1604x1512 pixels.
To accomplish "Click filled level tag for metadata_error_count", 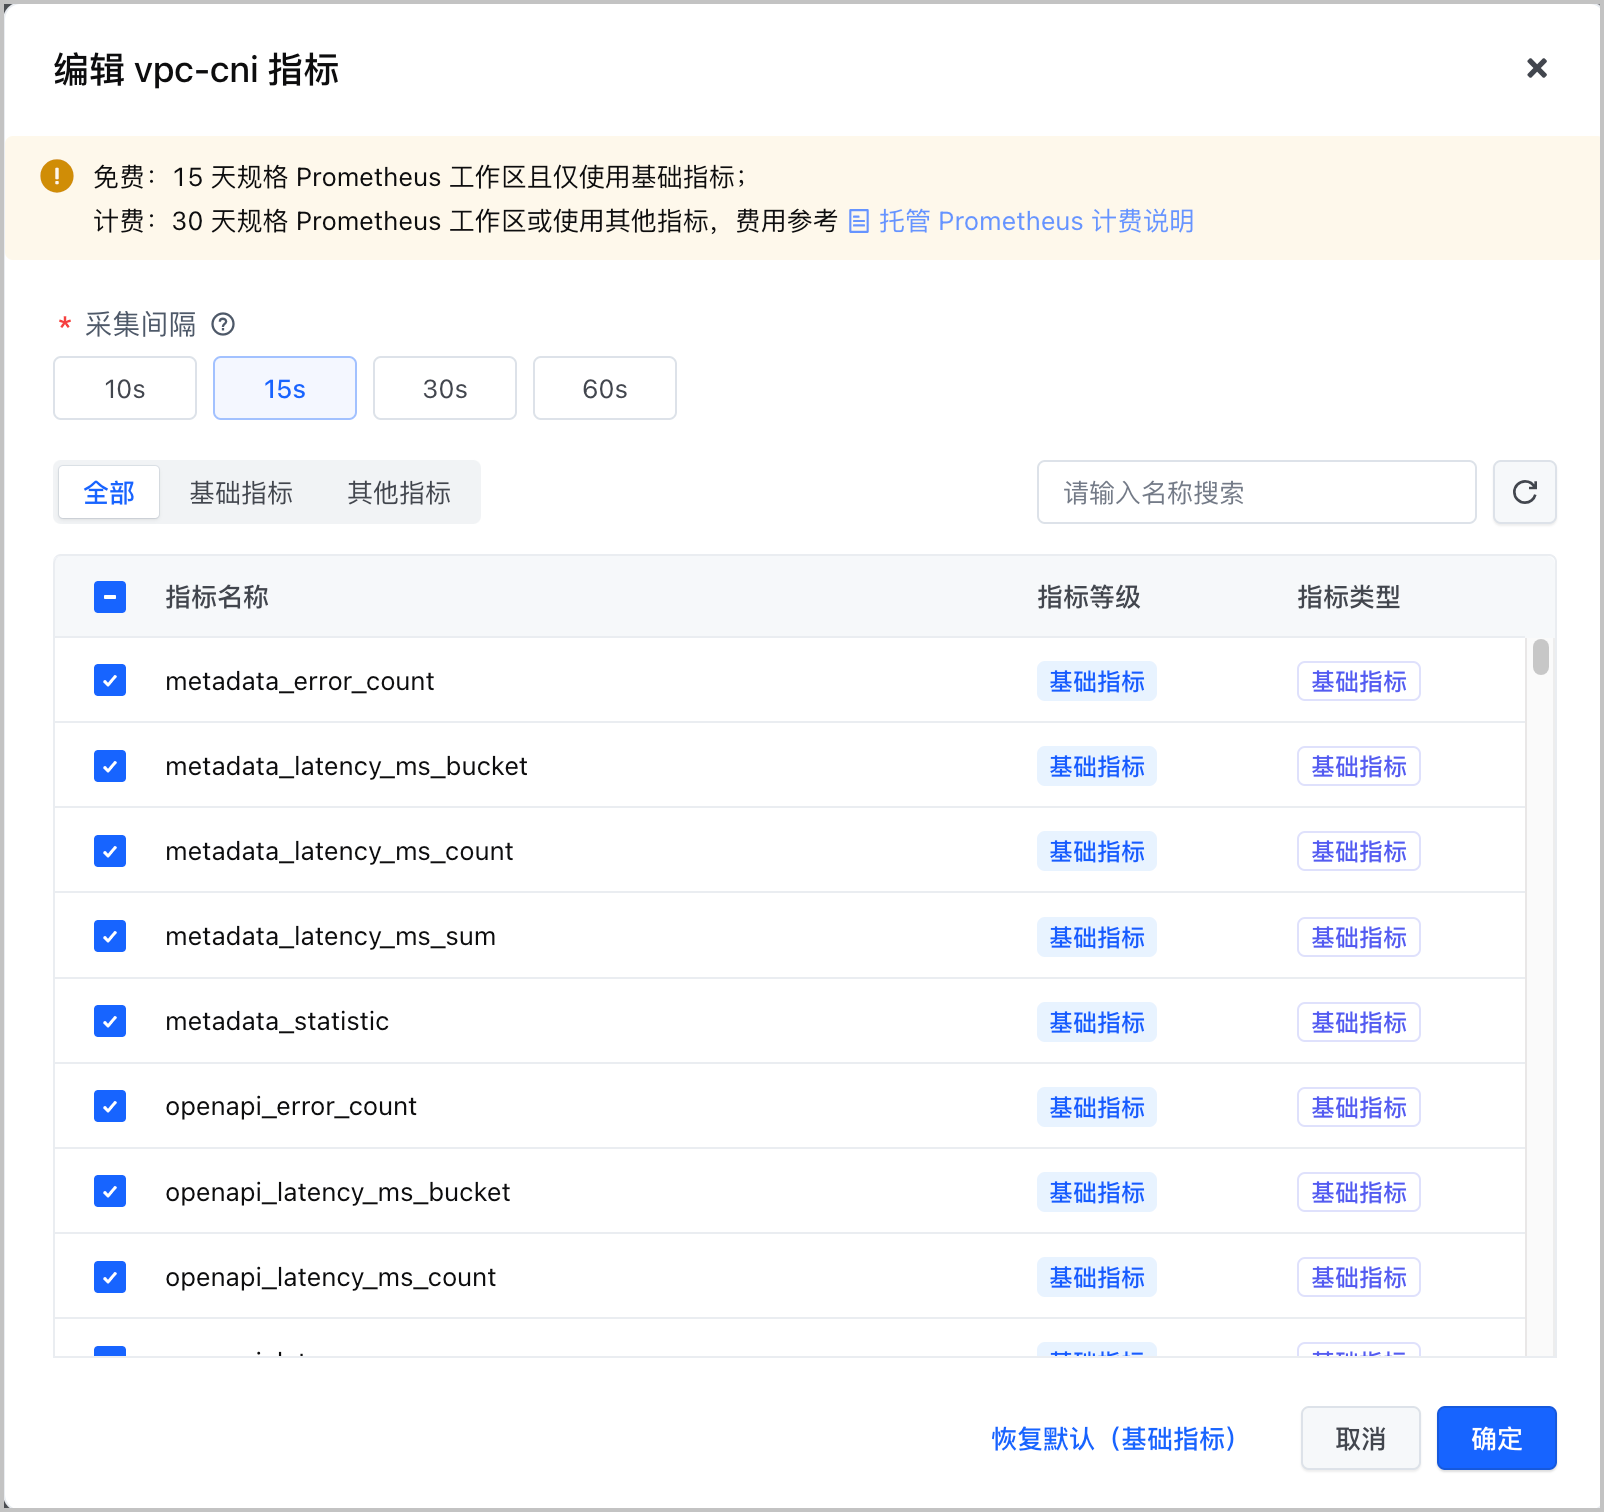I will click(1097, 681).
